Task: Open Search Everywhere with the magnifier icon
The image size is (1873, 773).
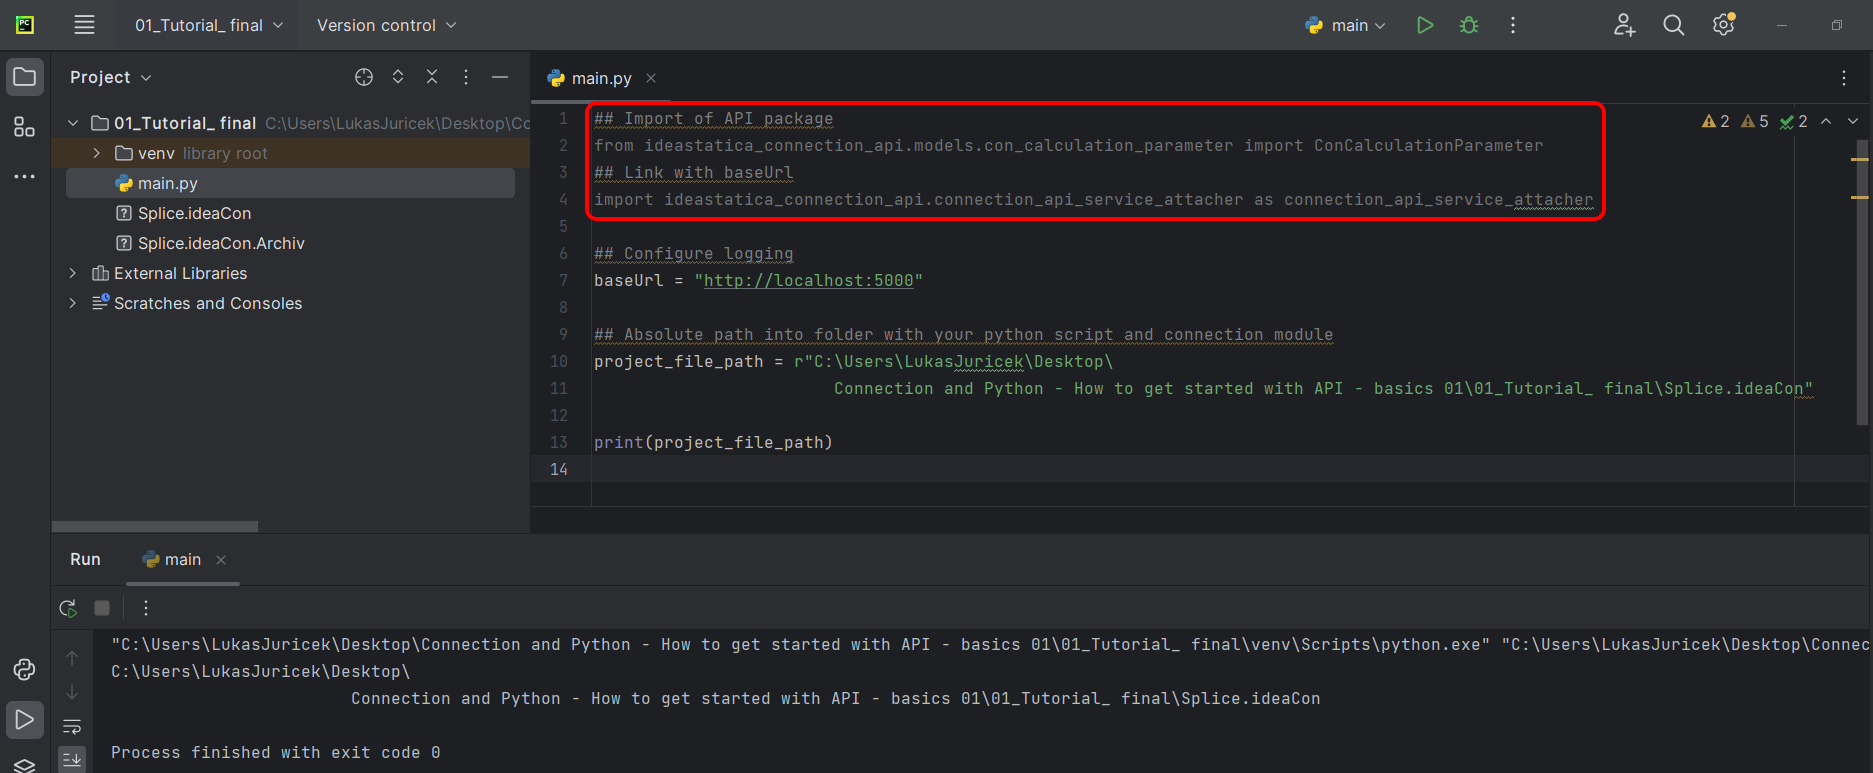Action: (1673, 25)
